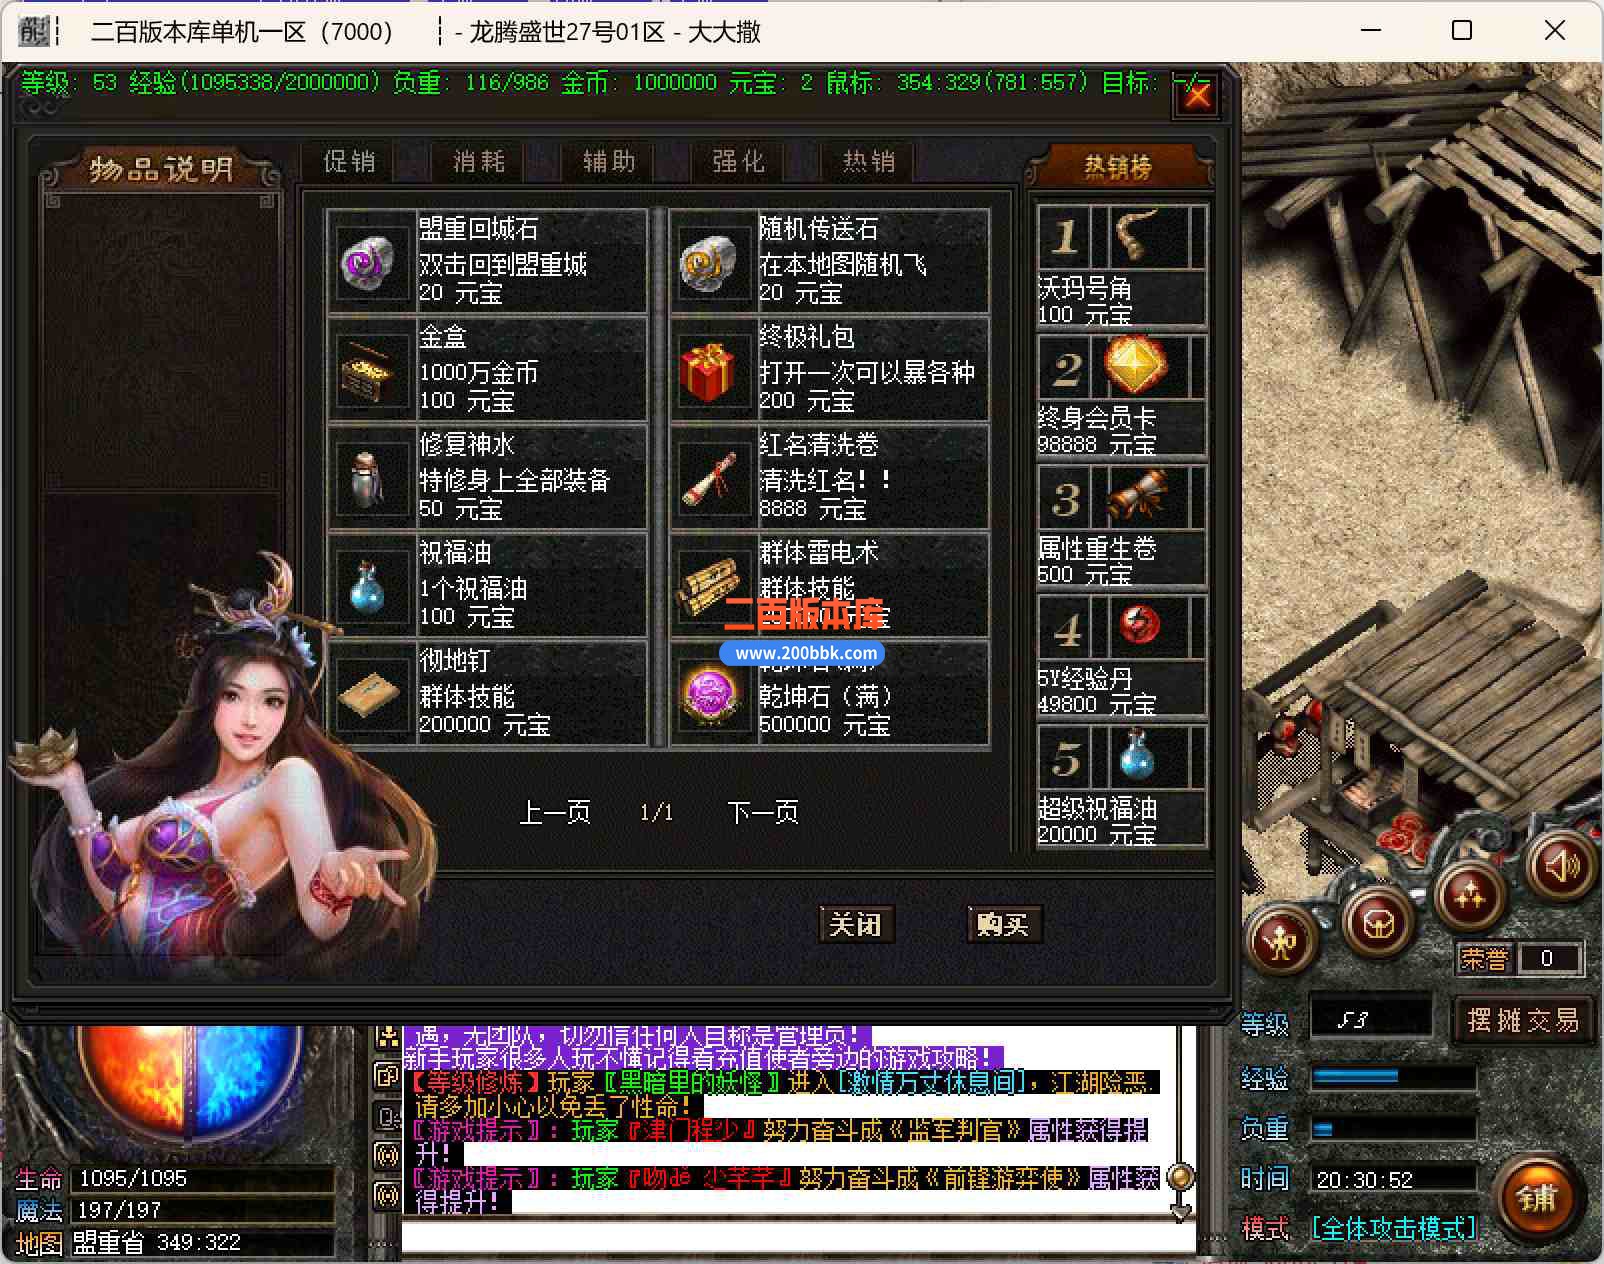Select the 随机传送石 teleport stone icon
This screenshot has height=1264, width=1604.
pos(709,262)
